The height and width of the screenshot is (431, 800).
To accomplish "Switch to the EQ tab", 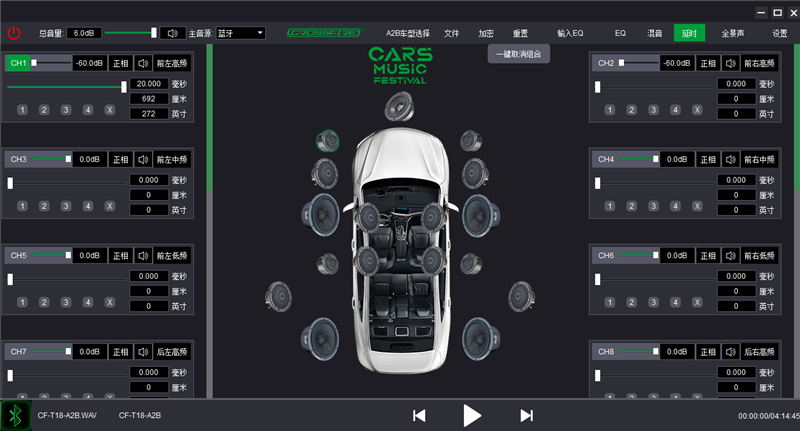I will tap(620, 33).
